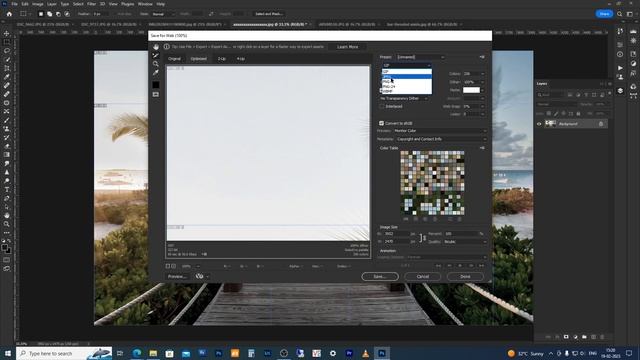Select the Hand tool in Save for Web

point(156,47)
